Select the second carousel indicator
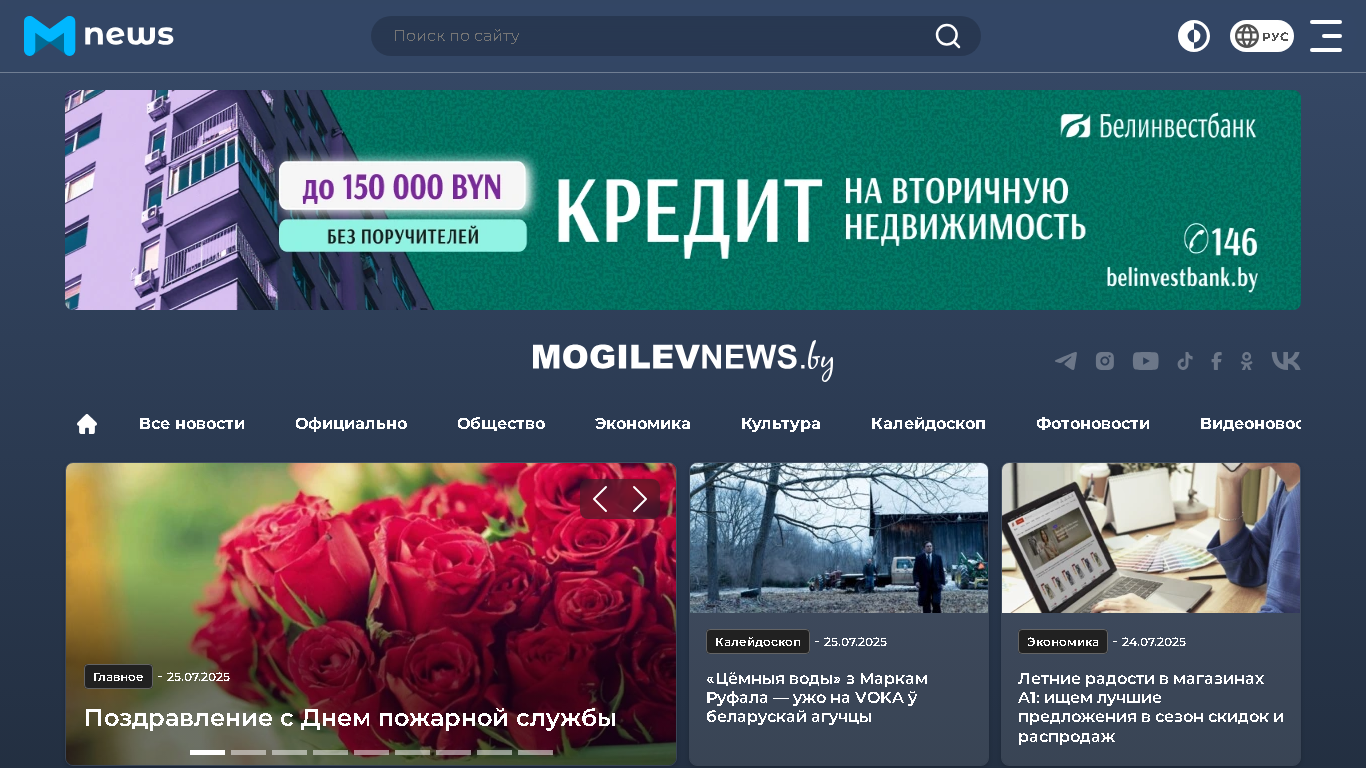The width and height of the screenshot is (1366, 768). pyautogui.click(x=248, y=752)
